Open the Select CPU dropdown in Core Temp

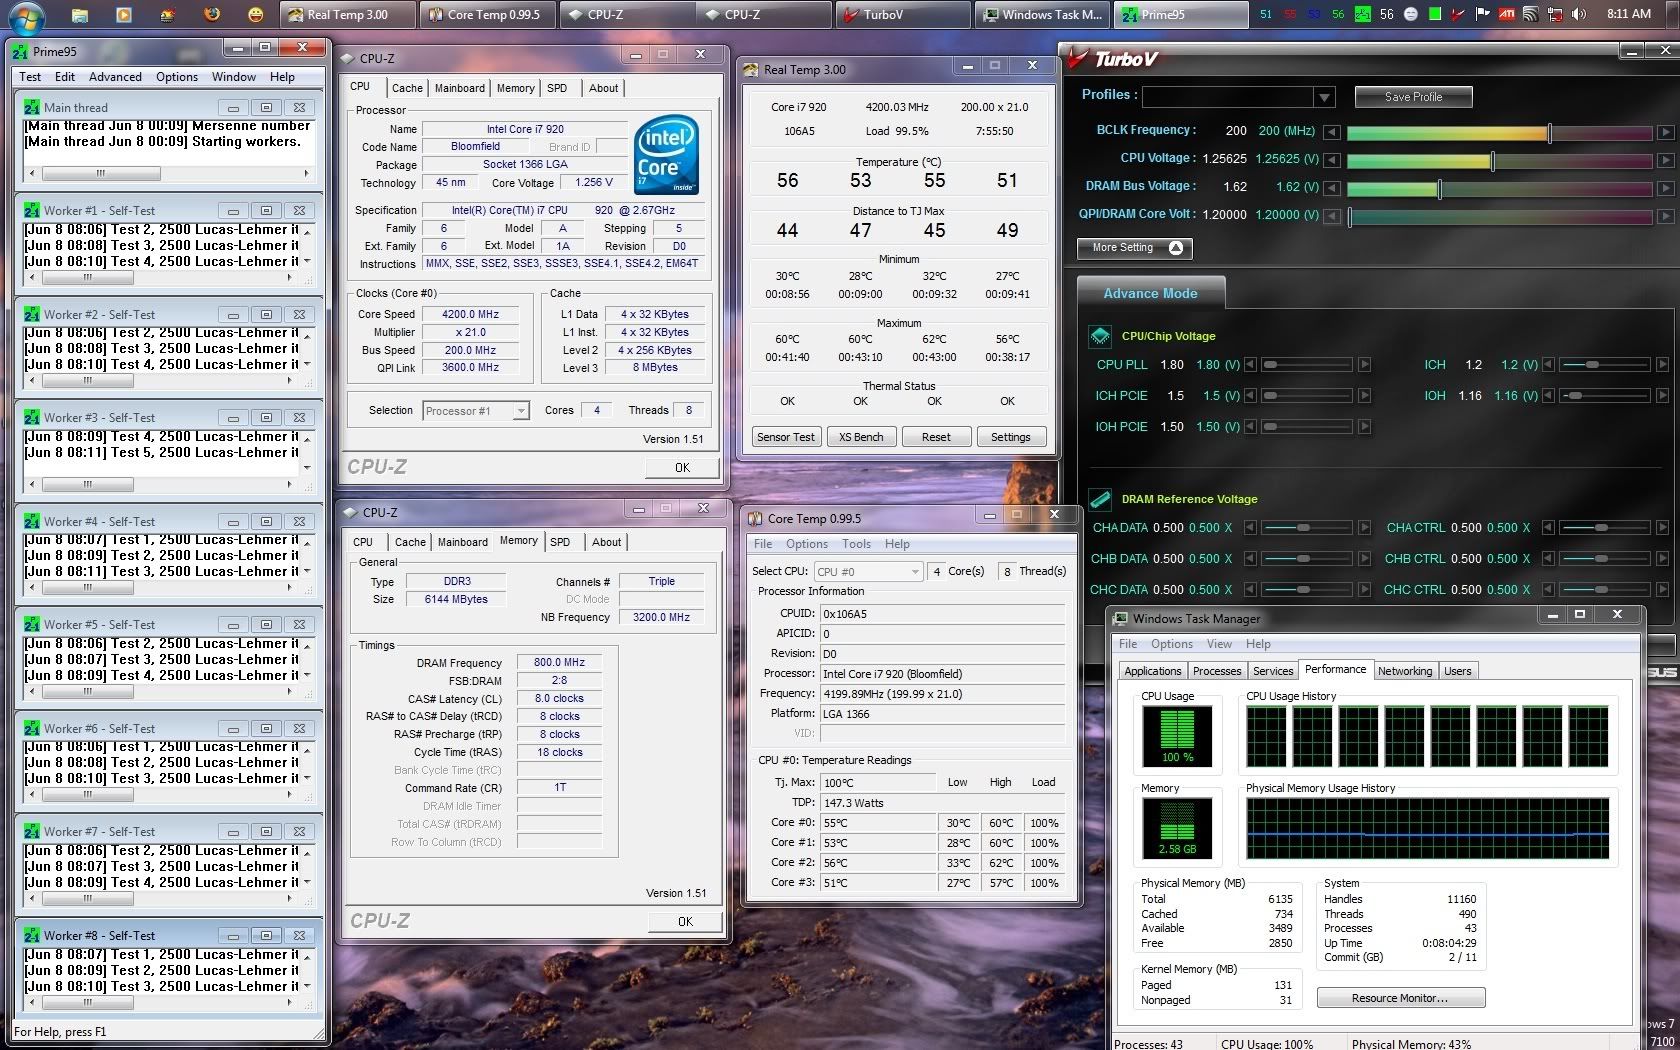point(914,571)
